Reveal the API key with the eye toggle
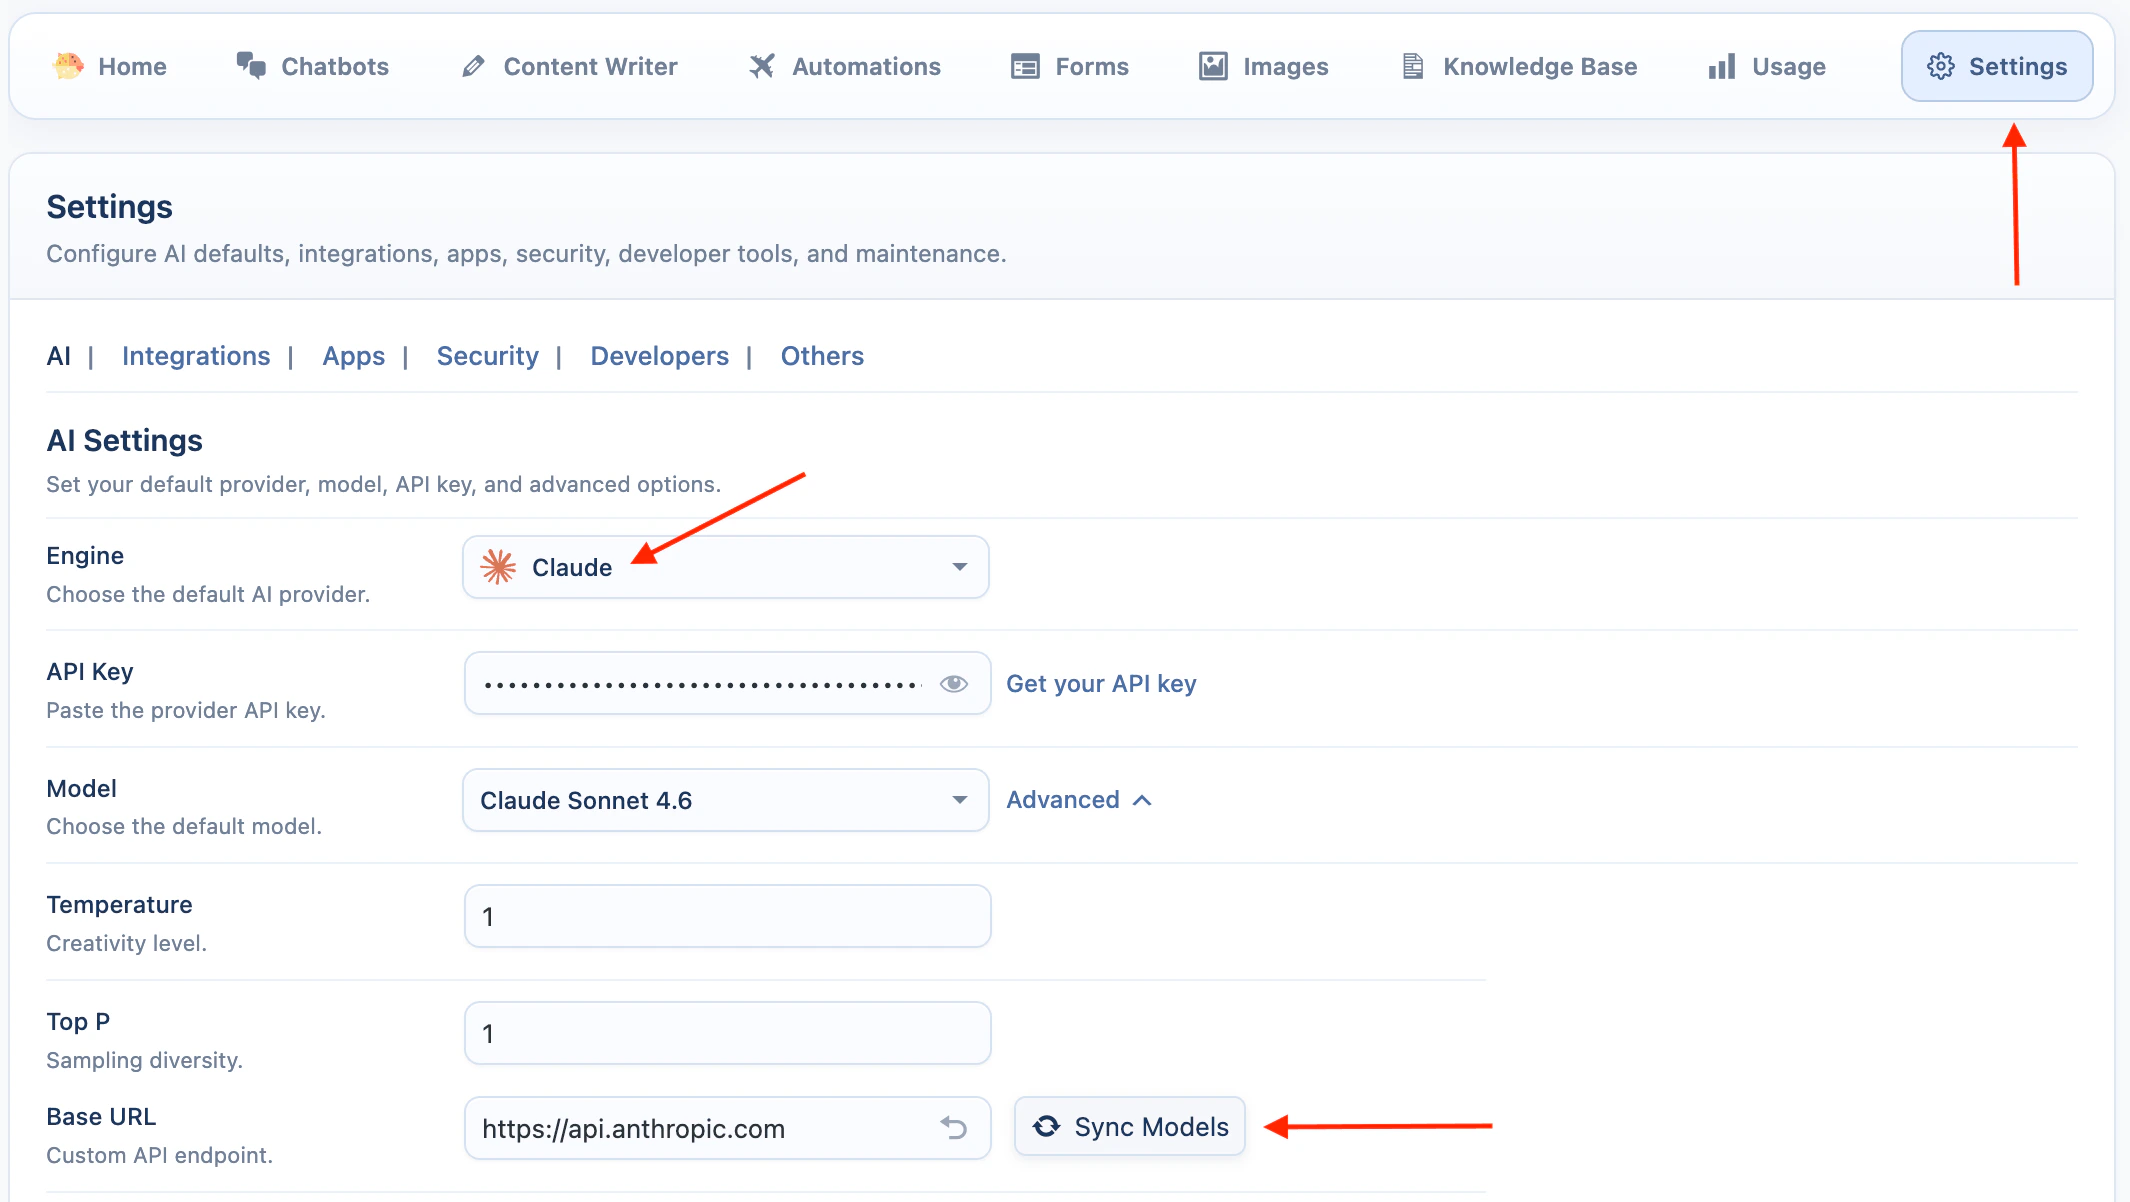Image resolution: width=2130 pixels, height=1202 pixels. (954, 683)
